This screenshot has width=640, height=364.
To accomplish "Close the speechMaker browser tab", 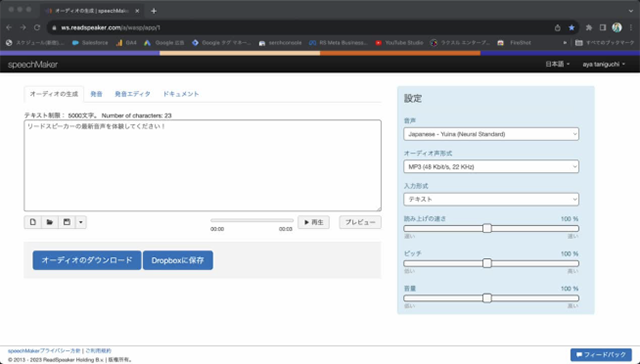I will click(x=137, y=11).
